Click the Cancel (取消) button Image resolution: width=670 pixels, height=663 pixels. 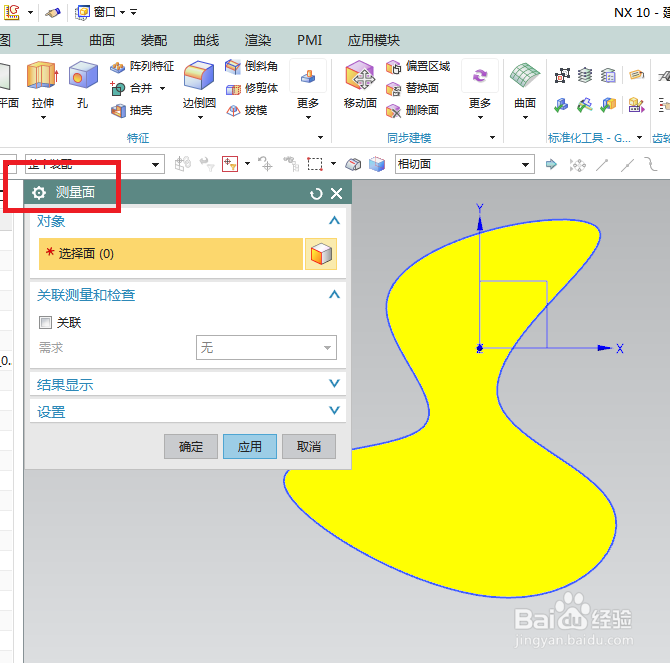click(x=309, y=447)
